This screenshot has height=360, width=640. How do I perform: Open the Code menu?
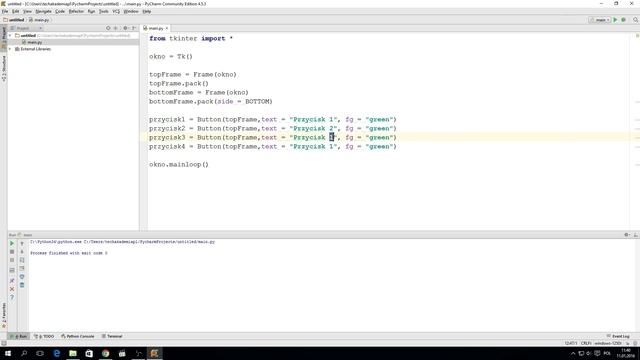tap(60, 11)
